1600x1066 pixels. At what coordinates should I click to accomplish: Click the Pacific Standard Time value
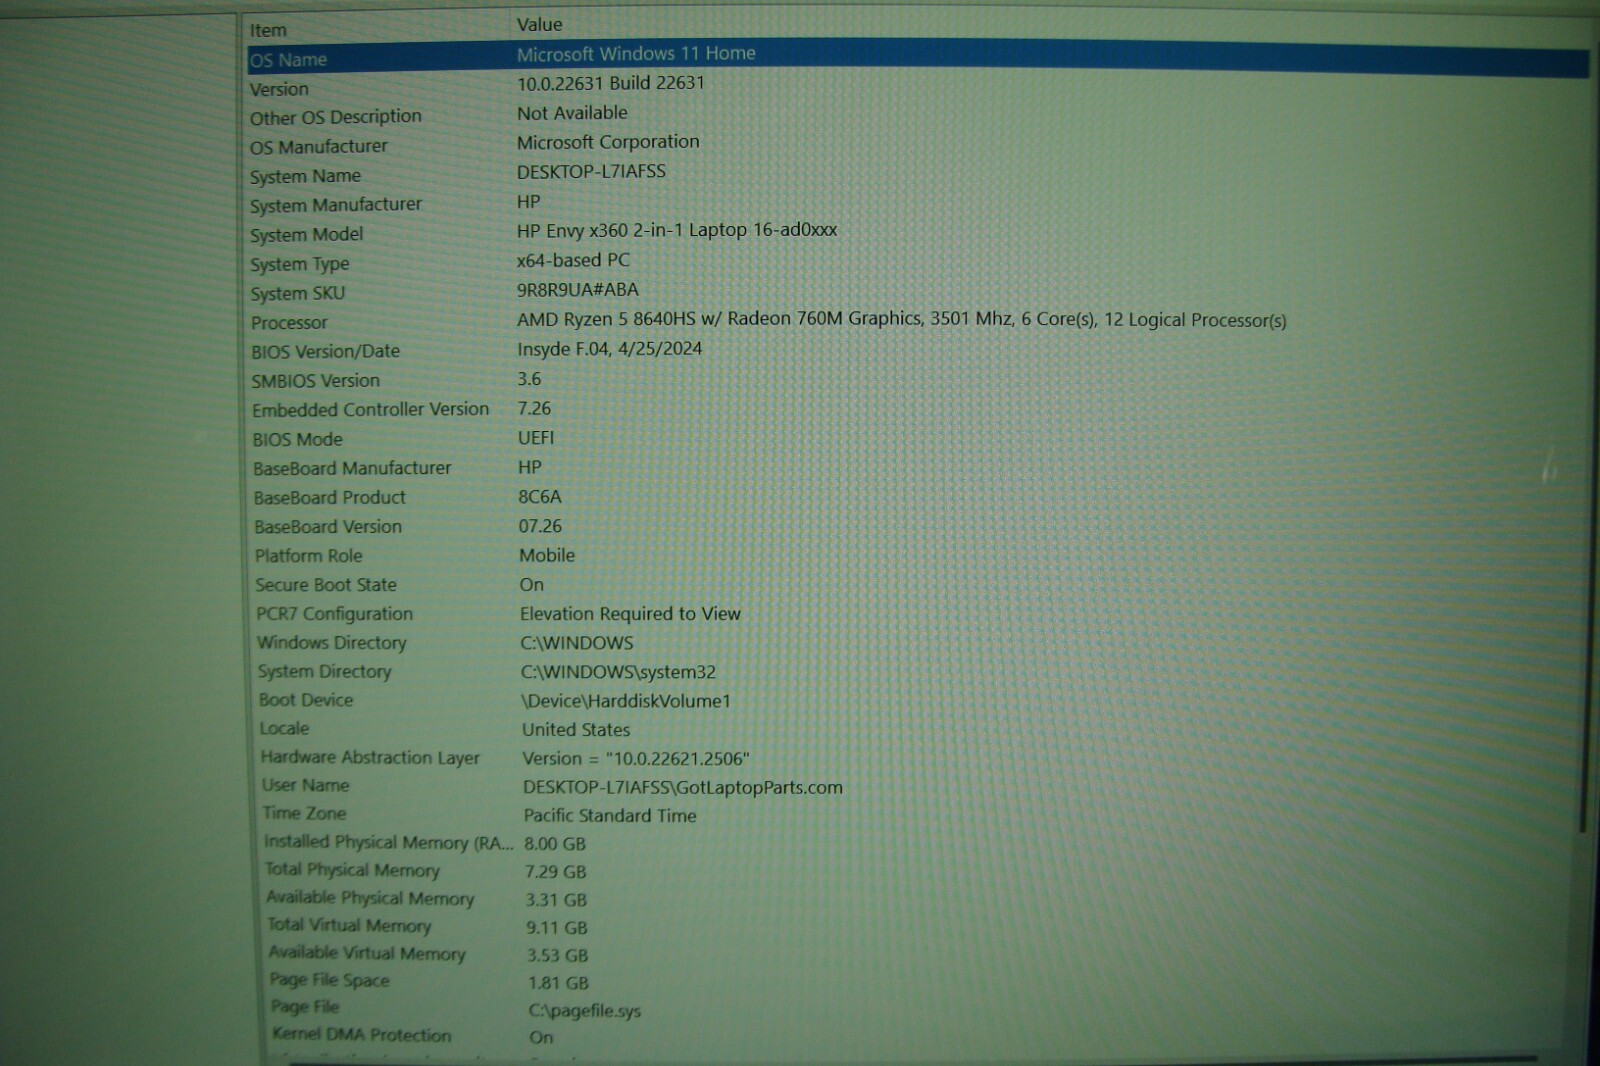610,815
